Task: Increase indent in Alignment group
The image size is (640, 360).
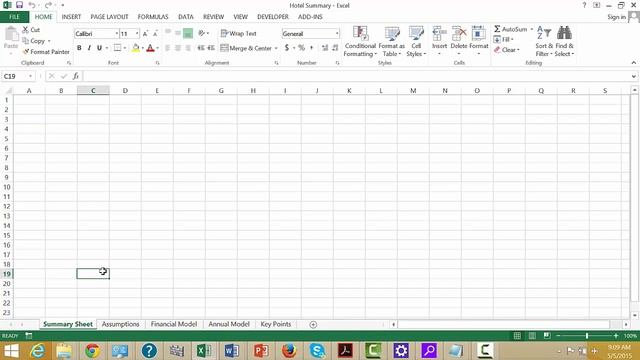Action: click(211, 48)
